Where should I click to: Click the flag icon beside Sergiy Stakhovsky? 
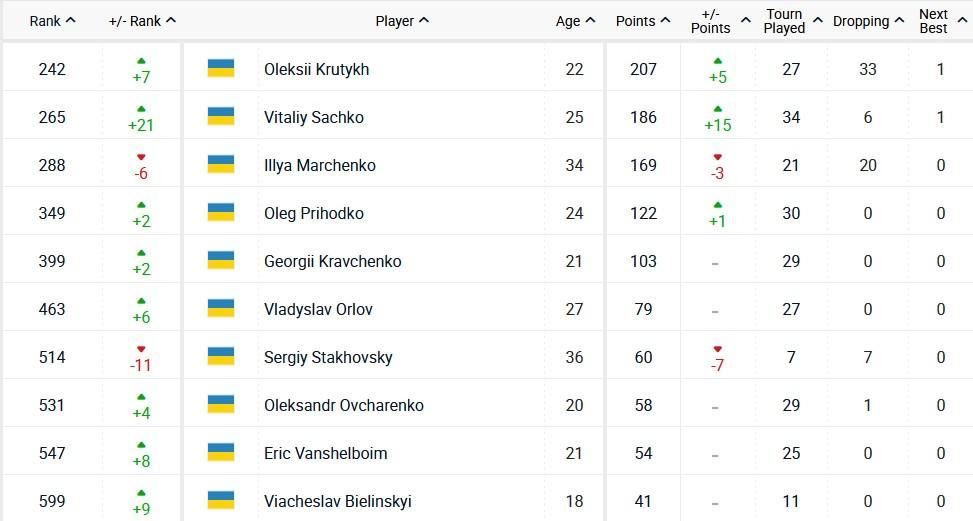tap(221, 357)
